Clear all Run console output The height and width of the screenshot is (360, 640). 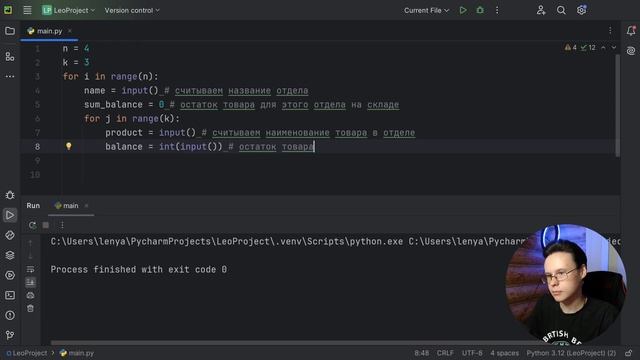tap(31, 309)
